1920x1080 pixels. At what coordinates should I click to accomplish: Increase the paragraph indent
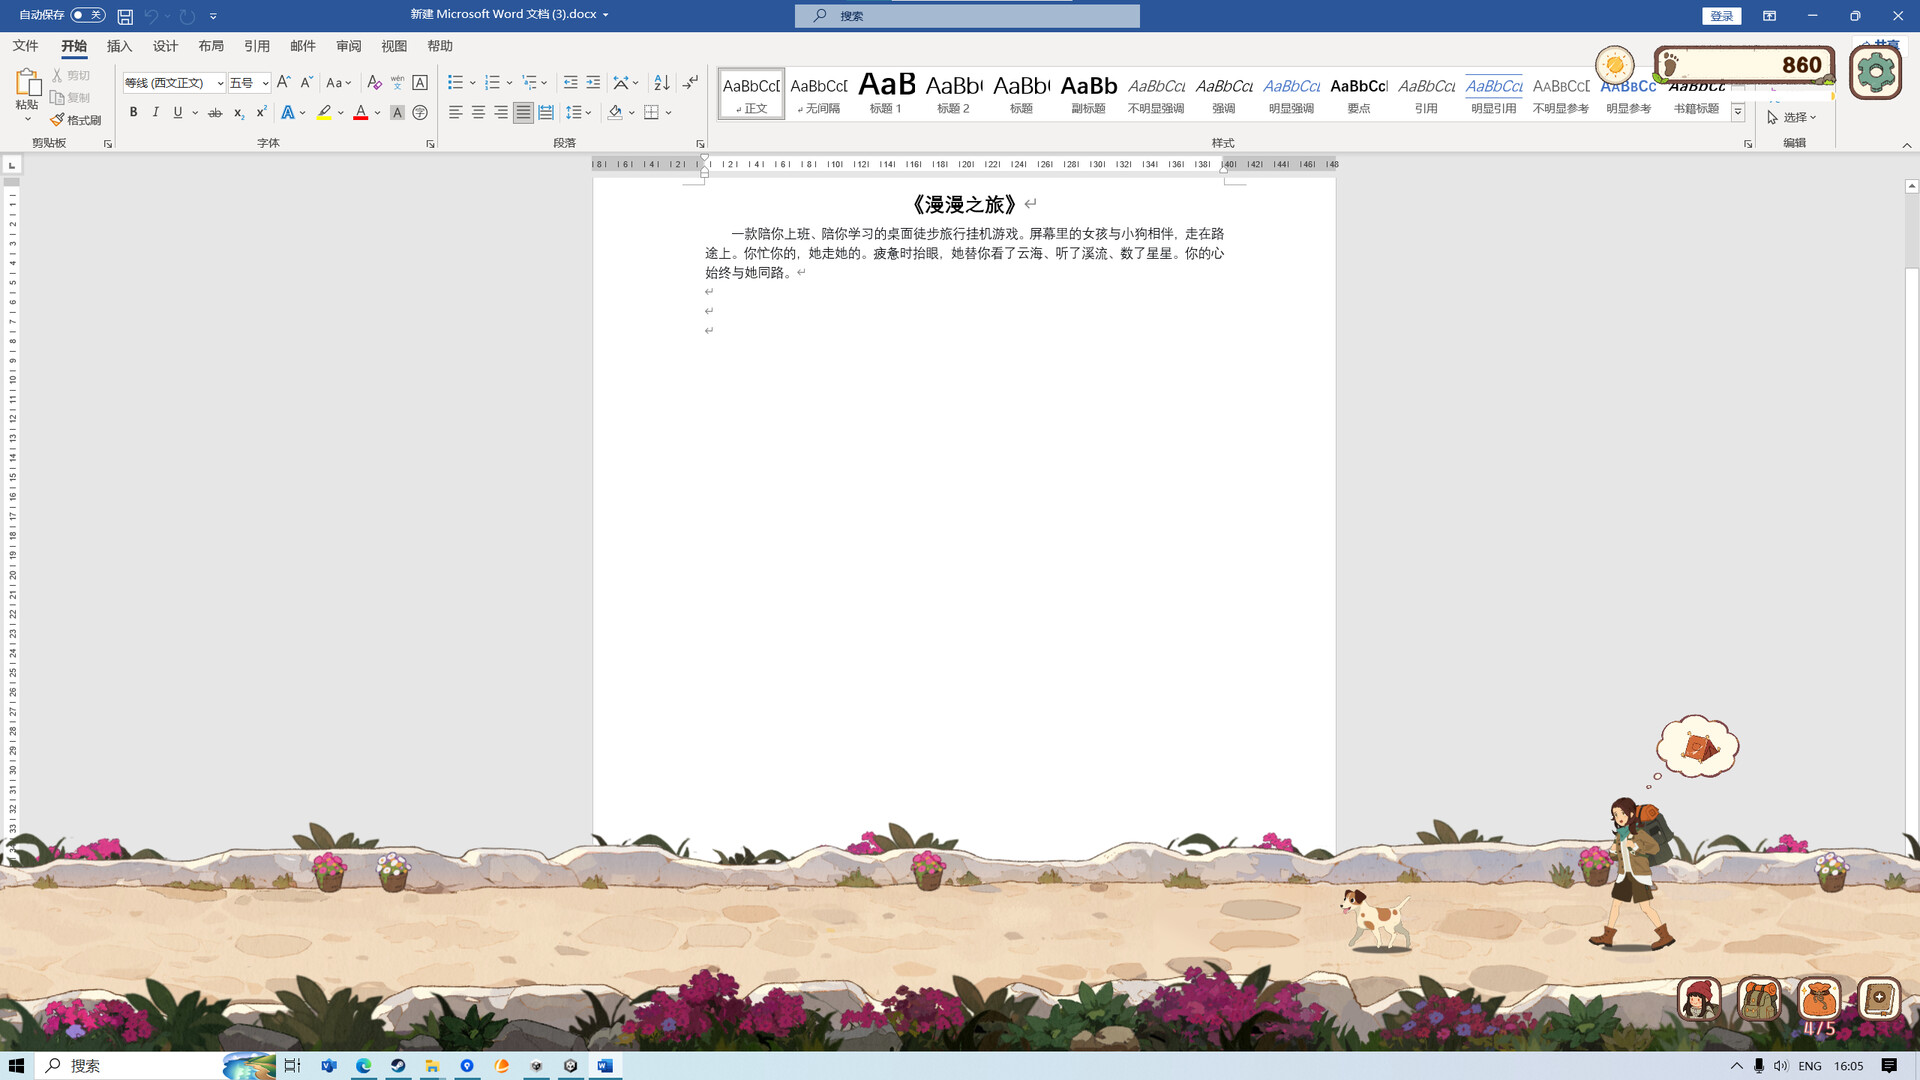point(593,83)
